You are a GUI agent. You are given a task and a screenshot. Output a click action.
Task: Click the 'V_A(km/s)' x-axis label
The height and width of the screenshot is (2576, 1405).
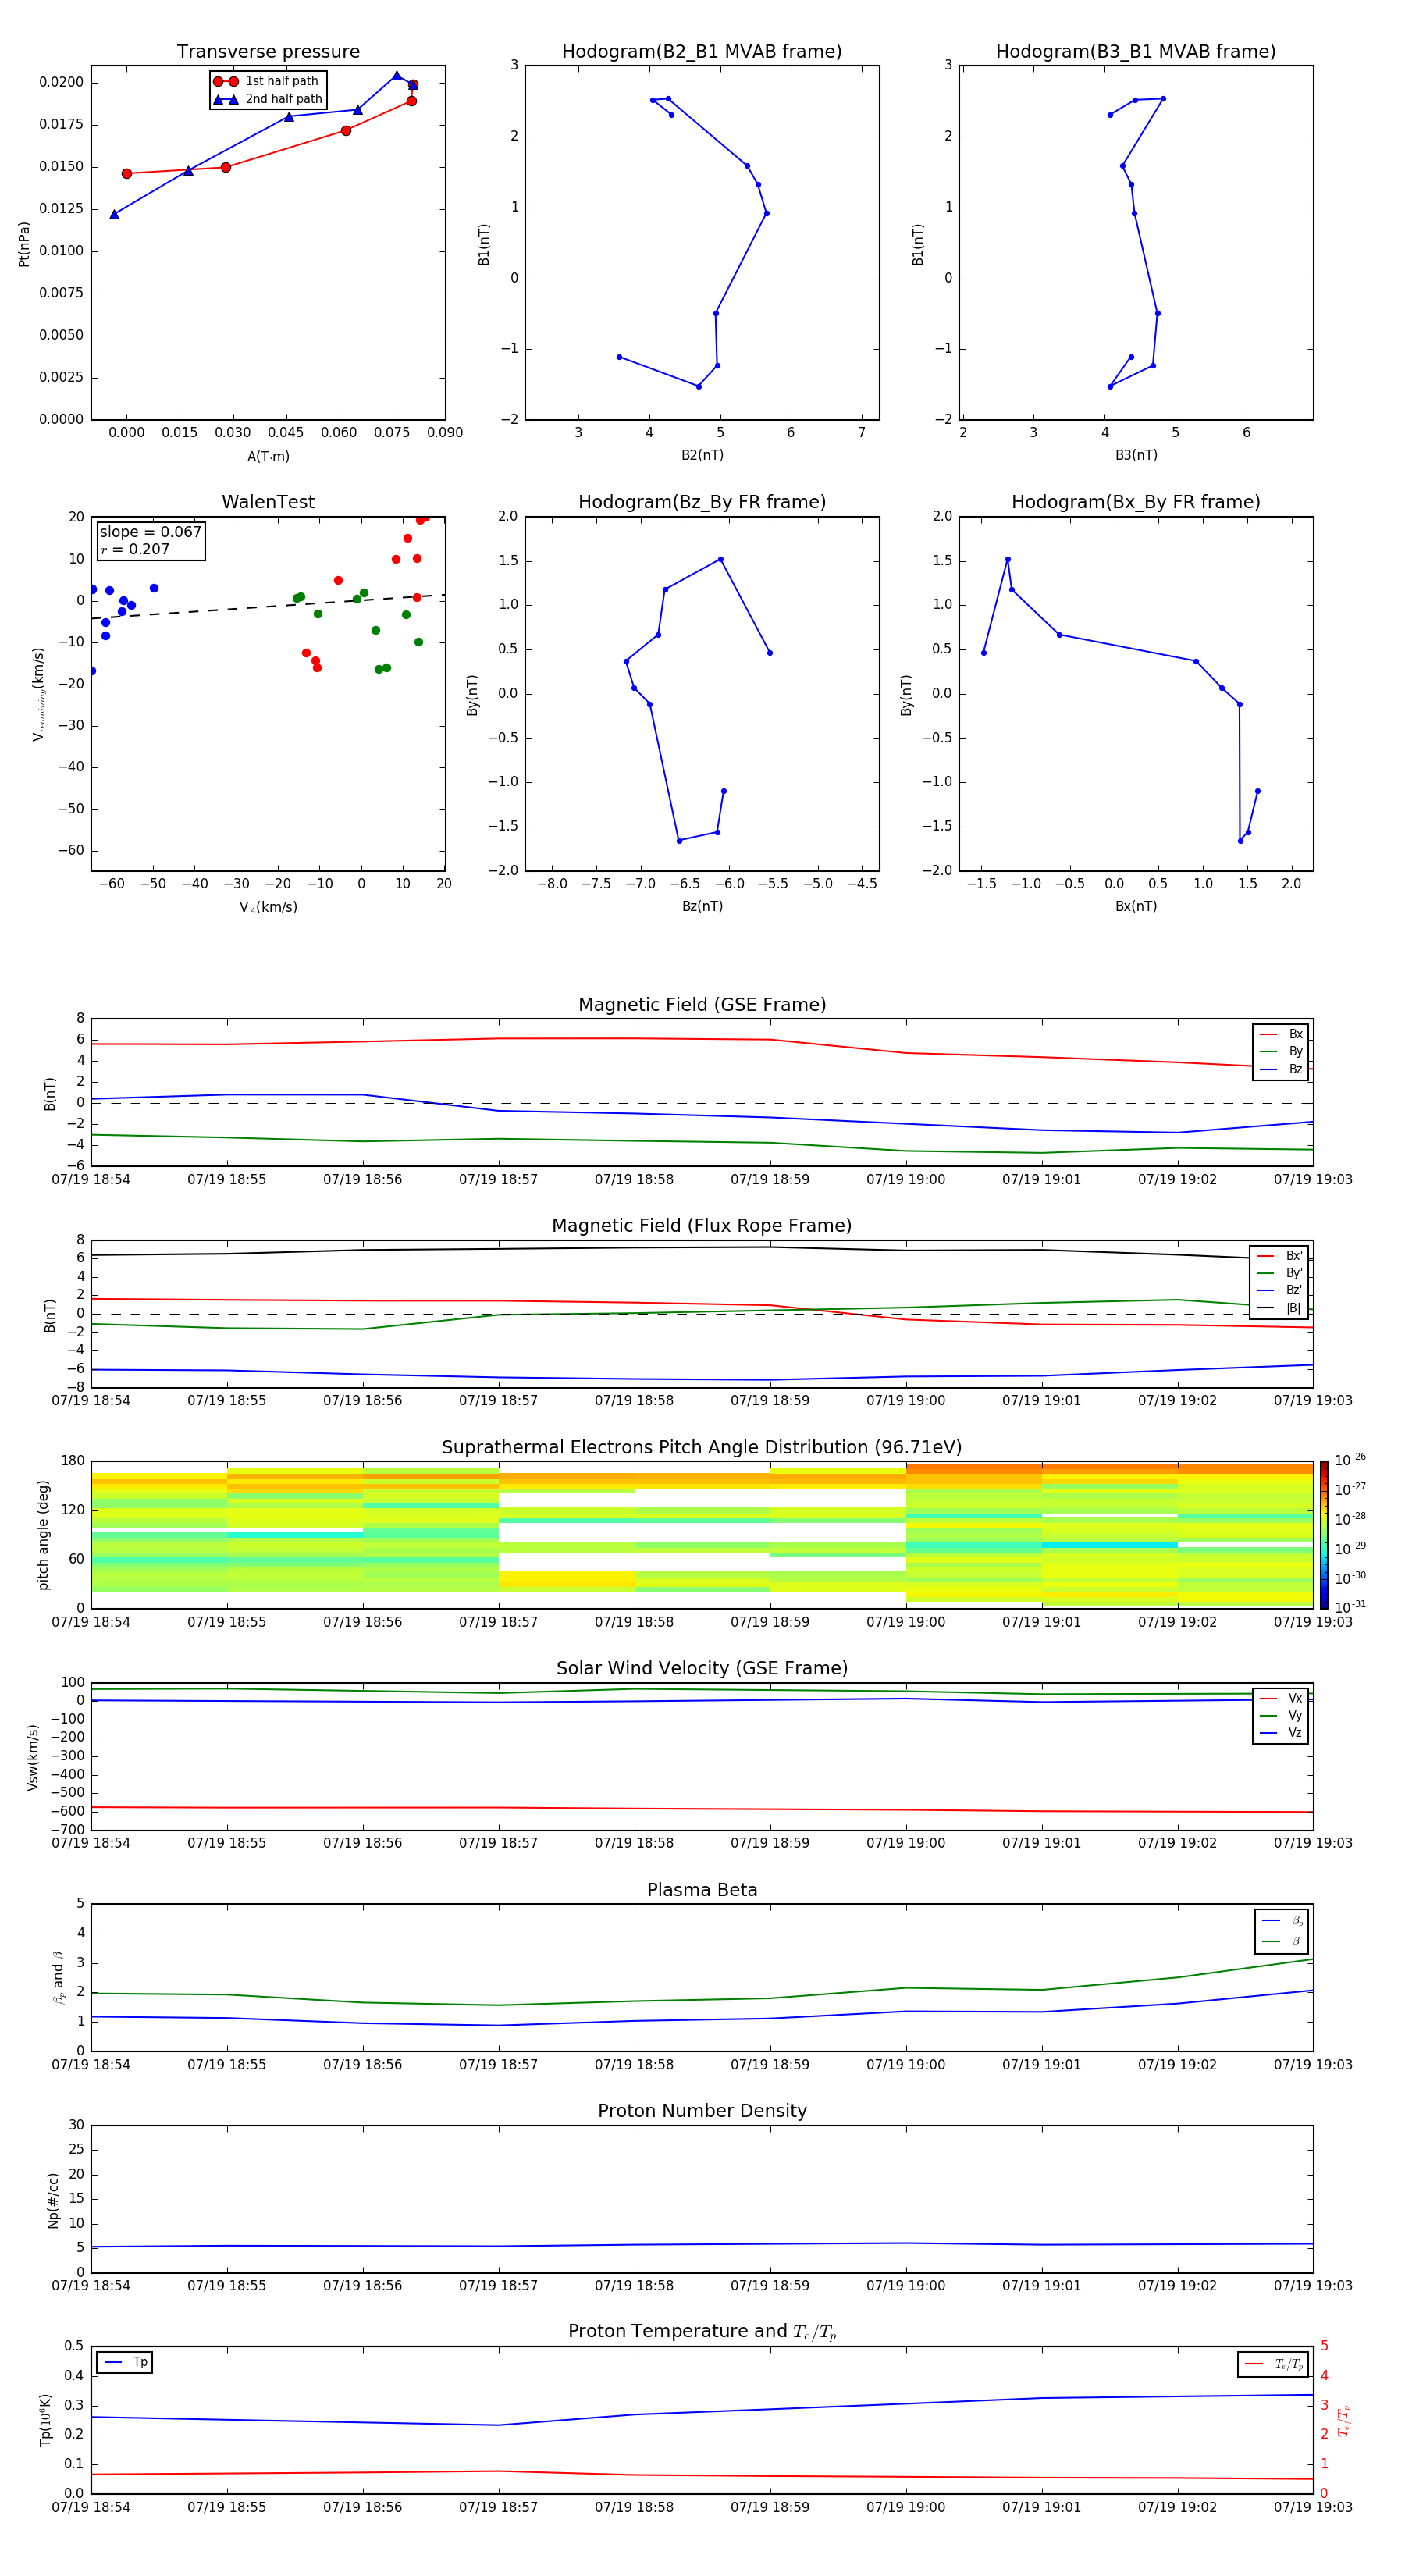[x=268, y=908]
